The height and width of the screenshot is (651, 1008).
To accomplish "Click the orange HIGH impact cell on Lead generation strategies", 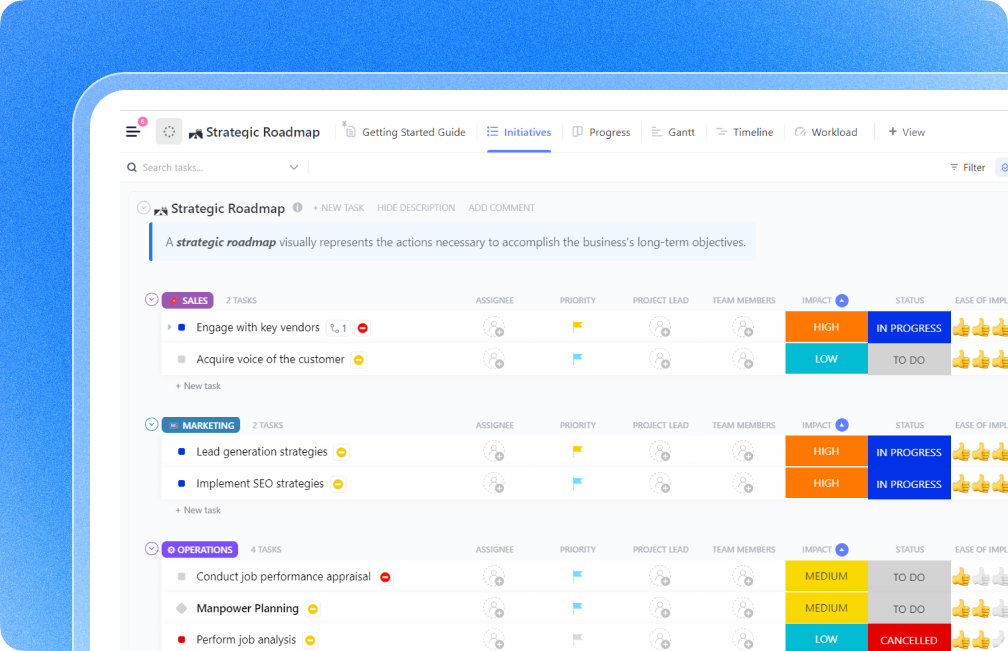I will pyautogui.click(x=826, y=451).
